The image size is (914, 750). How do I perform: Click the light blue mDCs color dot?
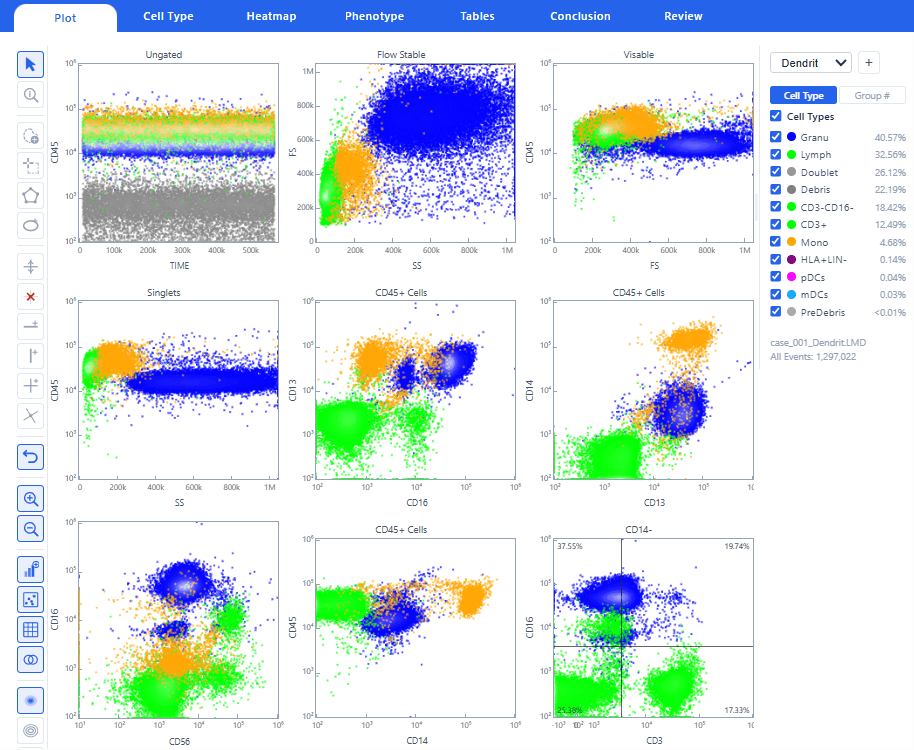coord(792,294)
